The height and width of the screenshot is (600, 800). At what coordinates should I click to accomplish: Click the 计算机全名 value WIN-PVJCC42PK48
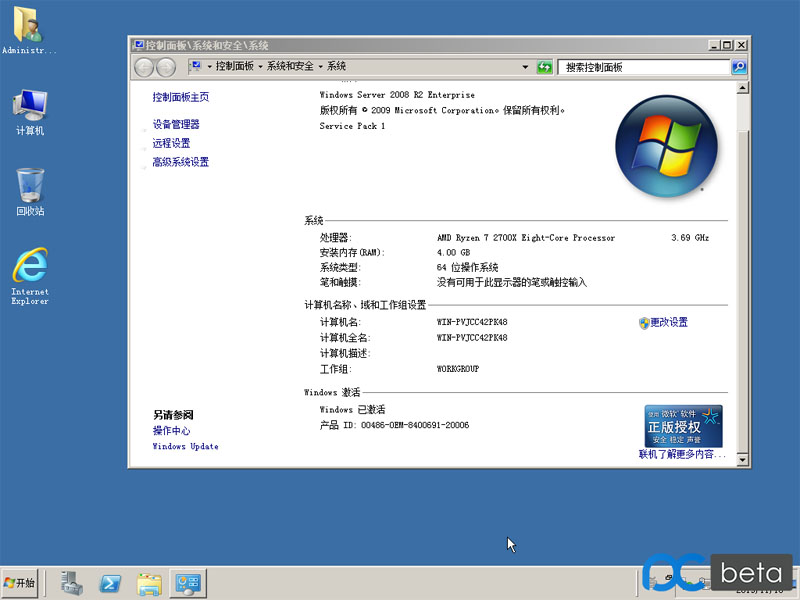[x=472, y=338]
